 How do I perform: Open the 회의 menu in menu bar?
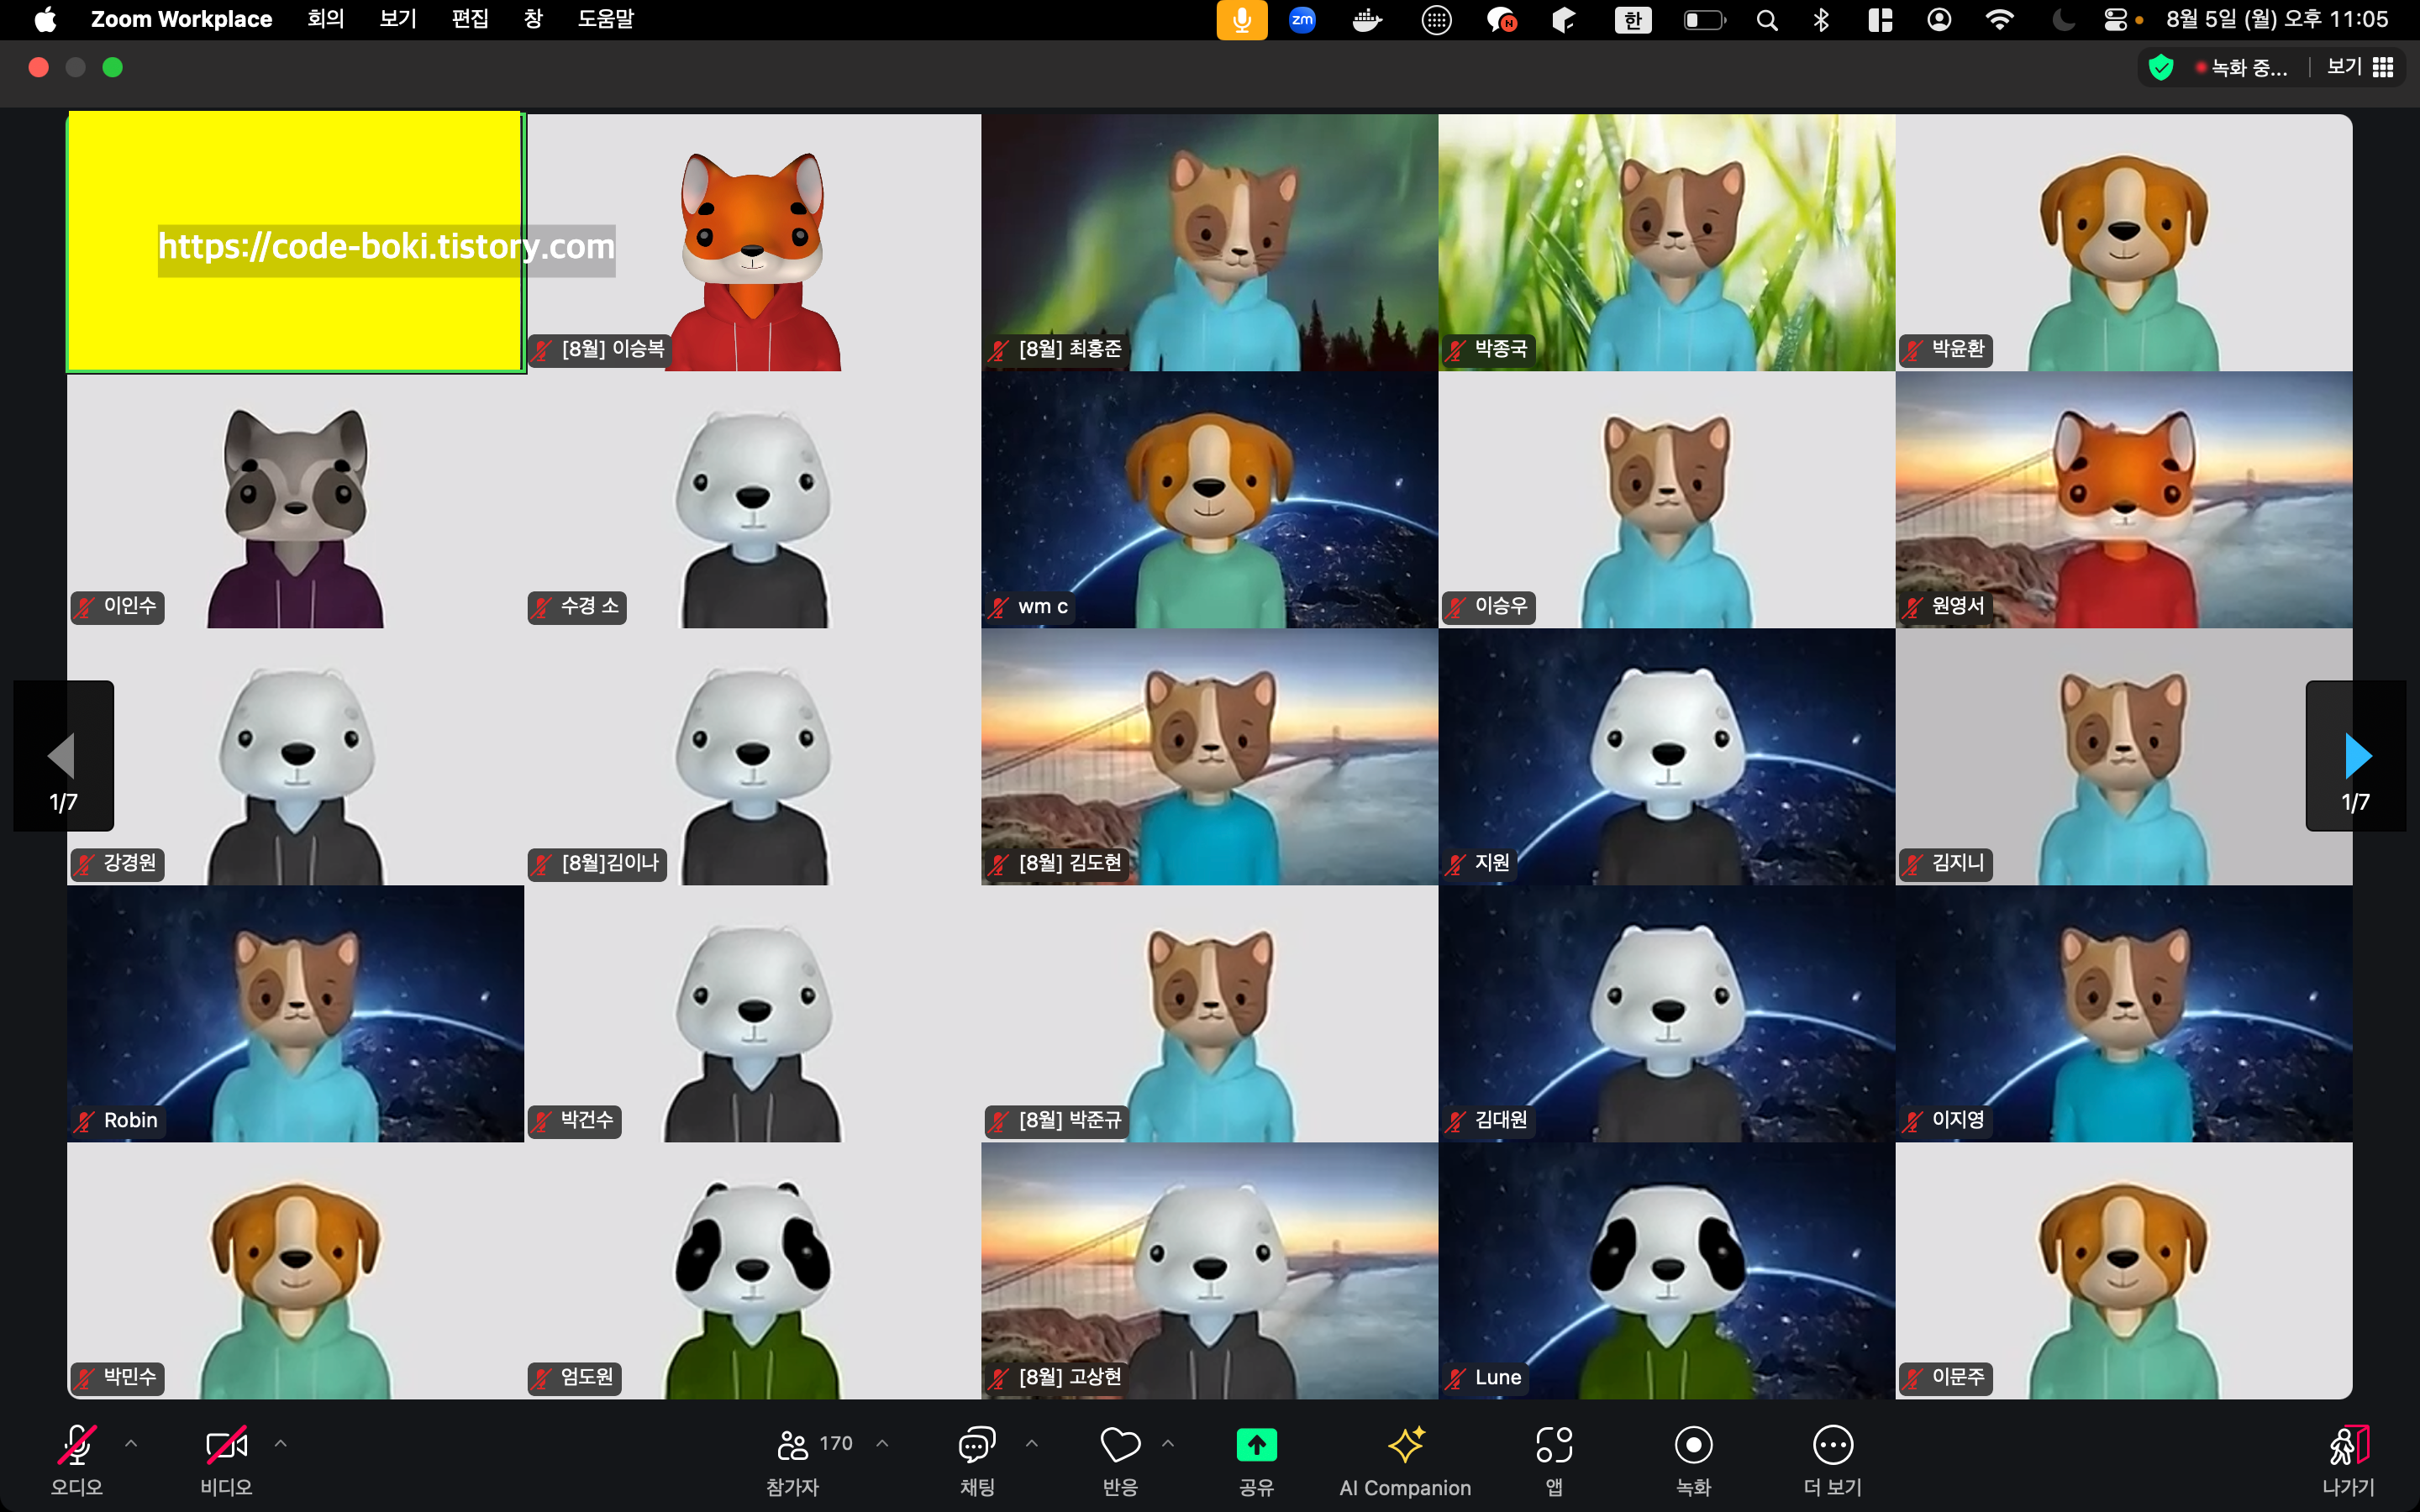click(325, 19)
